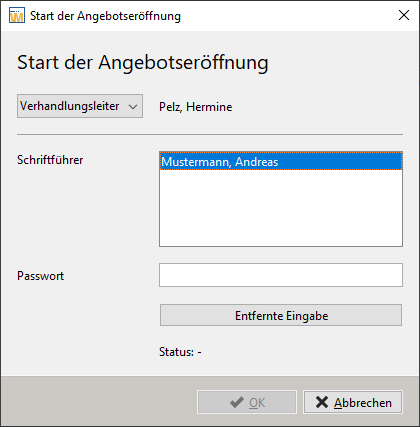Click the Passwort label
420x427 pixels.
[x=40, y=276]
